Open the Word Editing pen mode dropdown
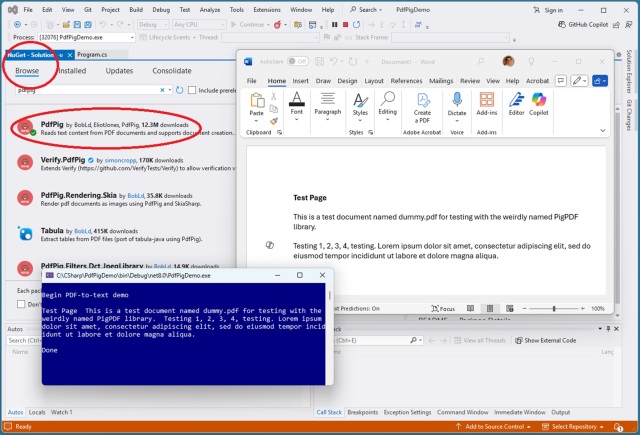Viewport: 640px width, 435px height. (x=579, y=81)
